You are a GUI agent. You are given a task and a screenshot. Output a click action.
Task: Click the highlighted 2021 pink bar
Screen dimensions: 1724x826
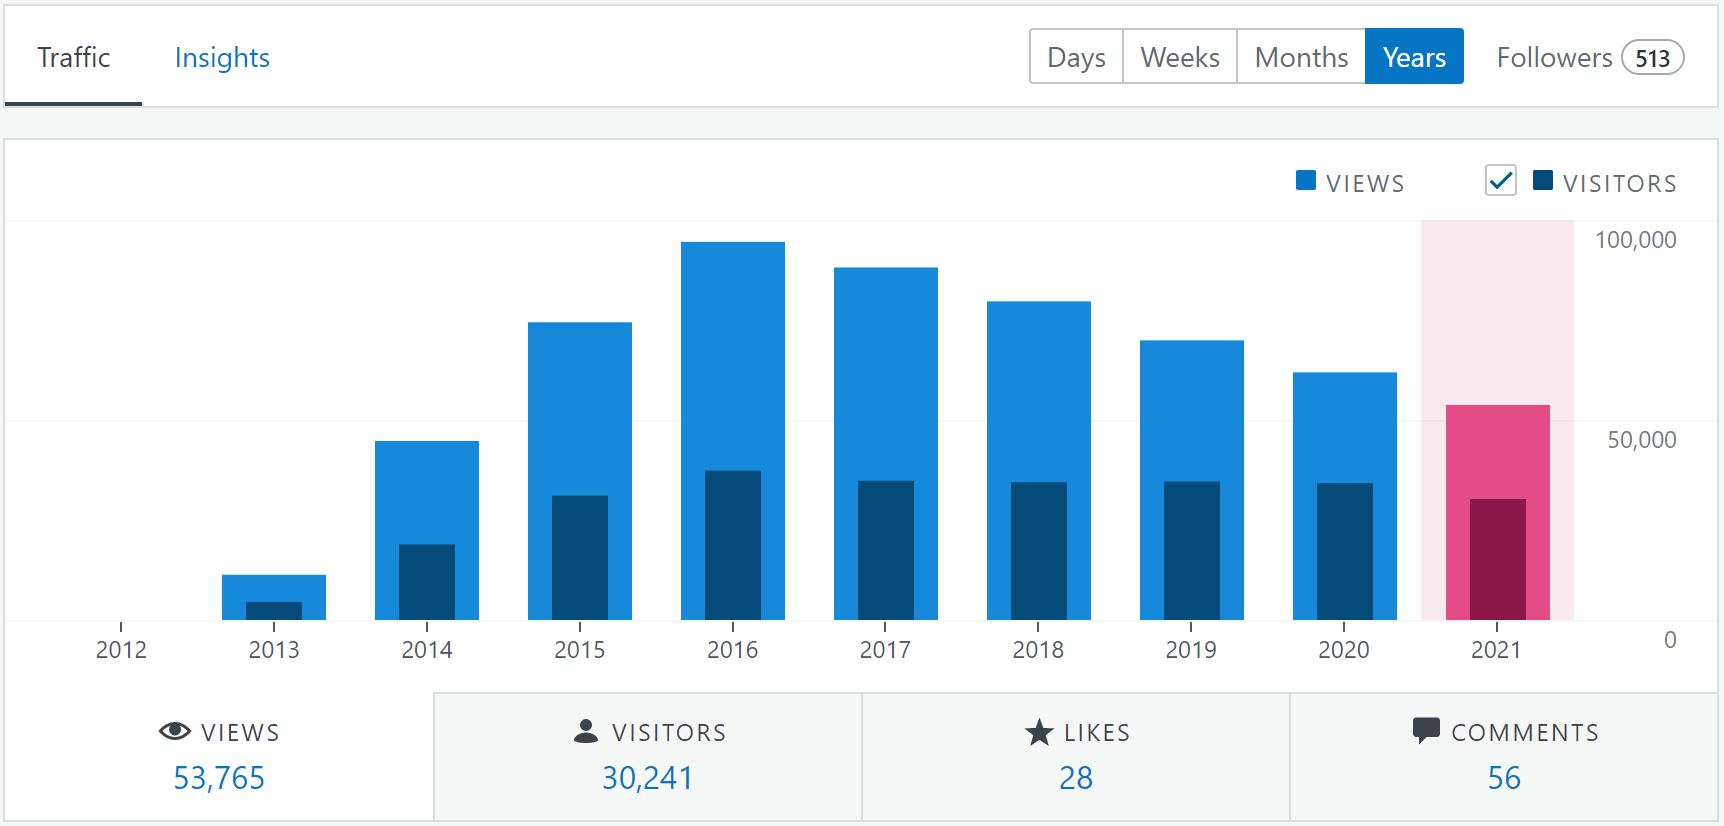[x=1497, y=450]
